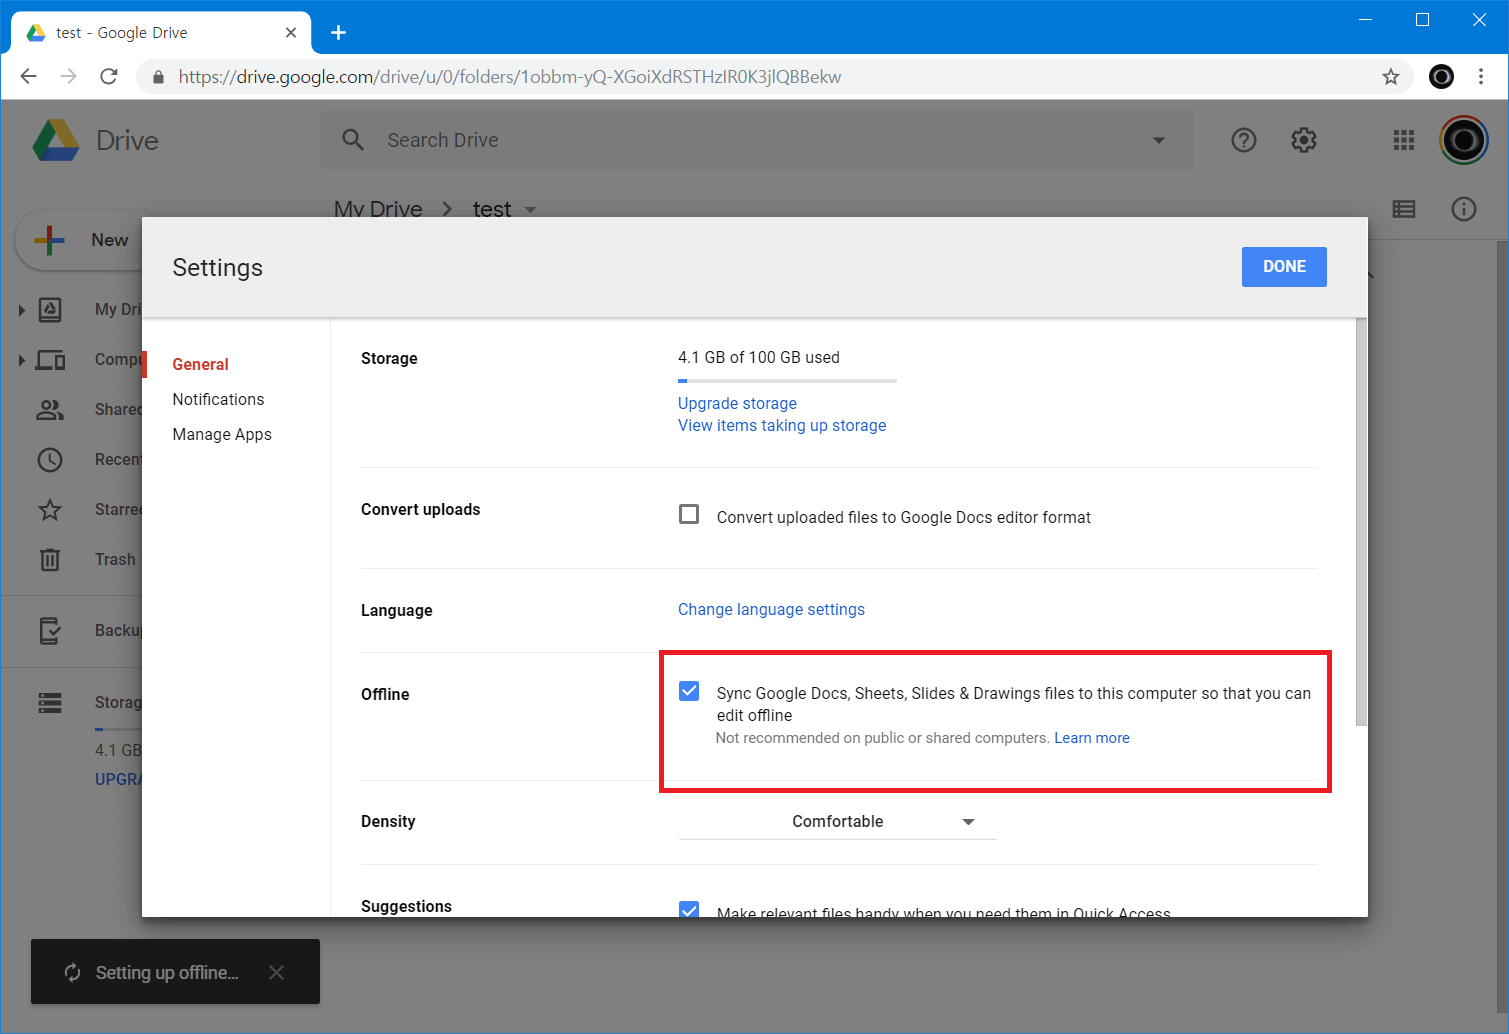Reload the page in browser

tap(109, 77)
